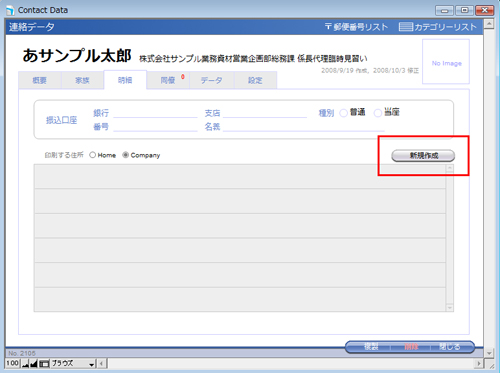The image size is (500, 373).
Task: Click the 支店 branch field
Action: (265, 113)
